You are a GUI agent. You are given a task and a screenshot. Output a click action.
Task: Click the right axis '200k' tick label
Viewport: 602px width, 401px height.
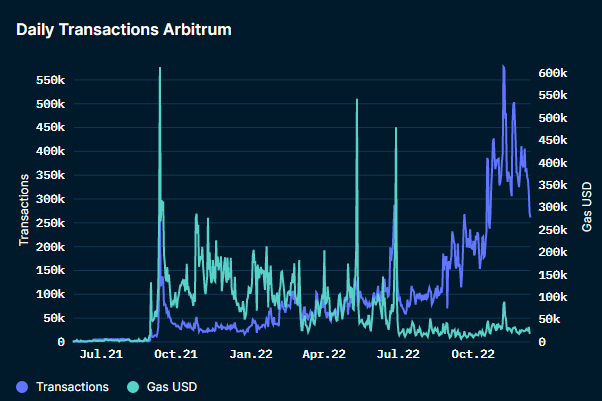tap(553, 252)
